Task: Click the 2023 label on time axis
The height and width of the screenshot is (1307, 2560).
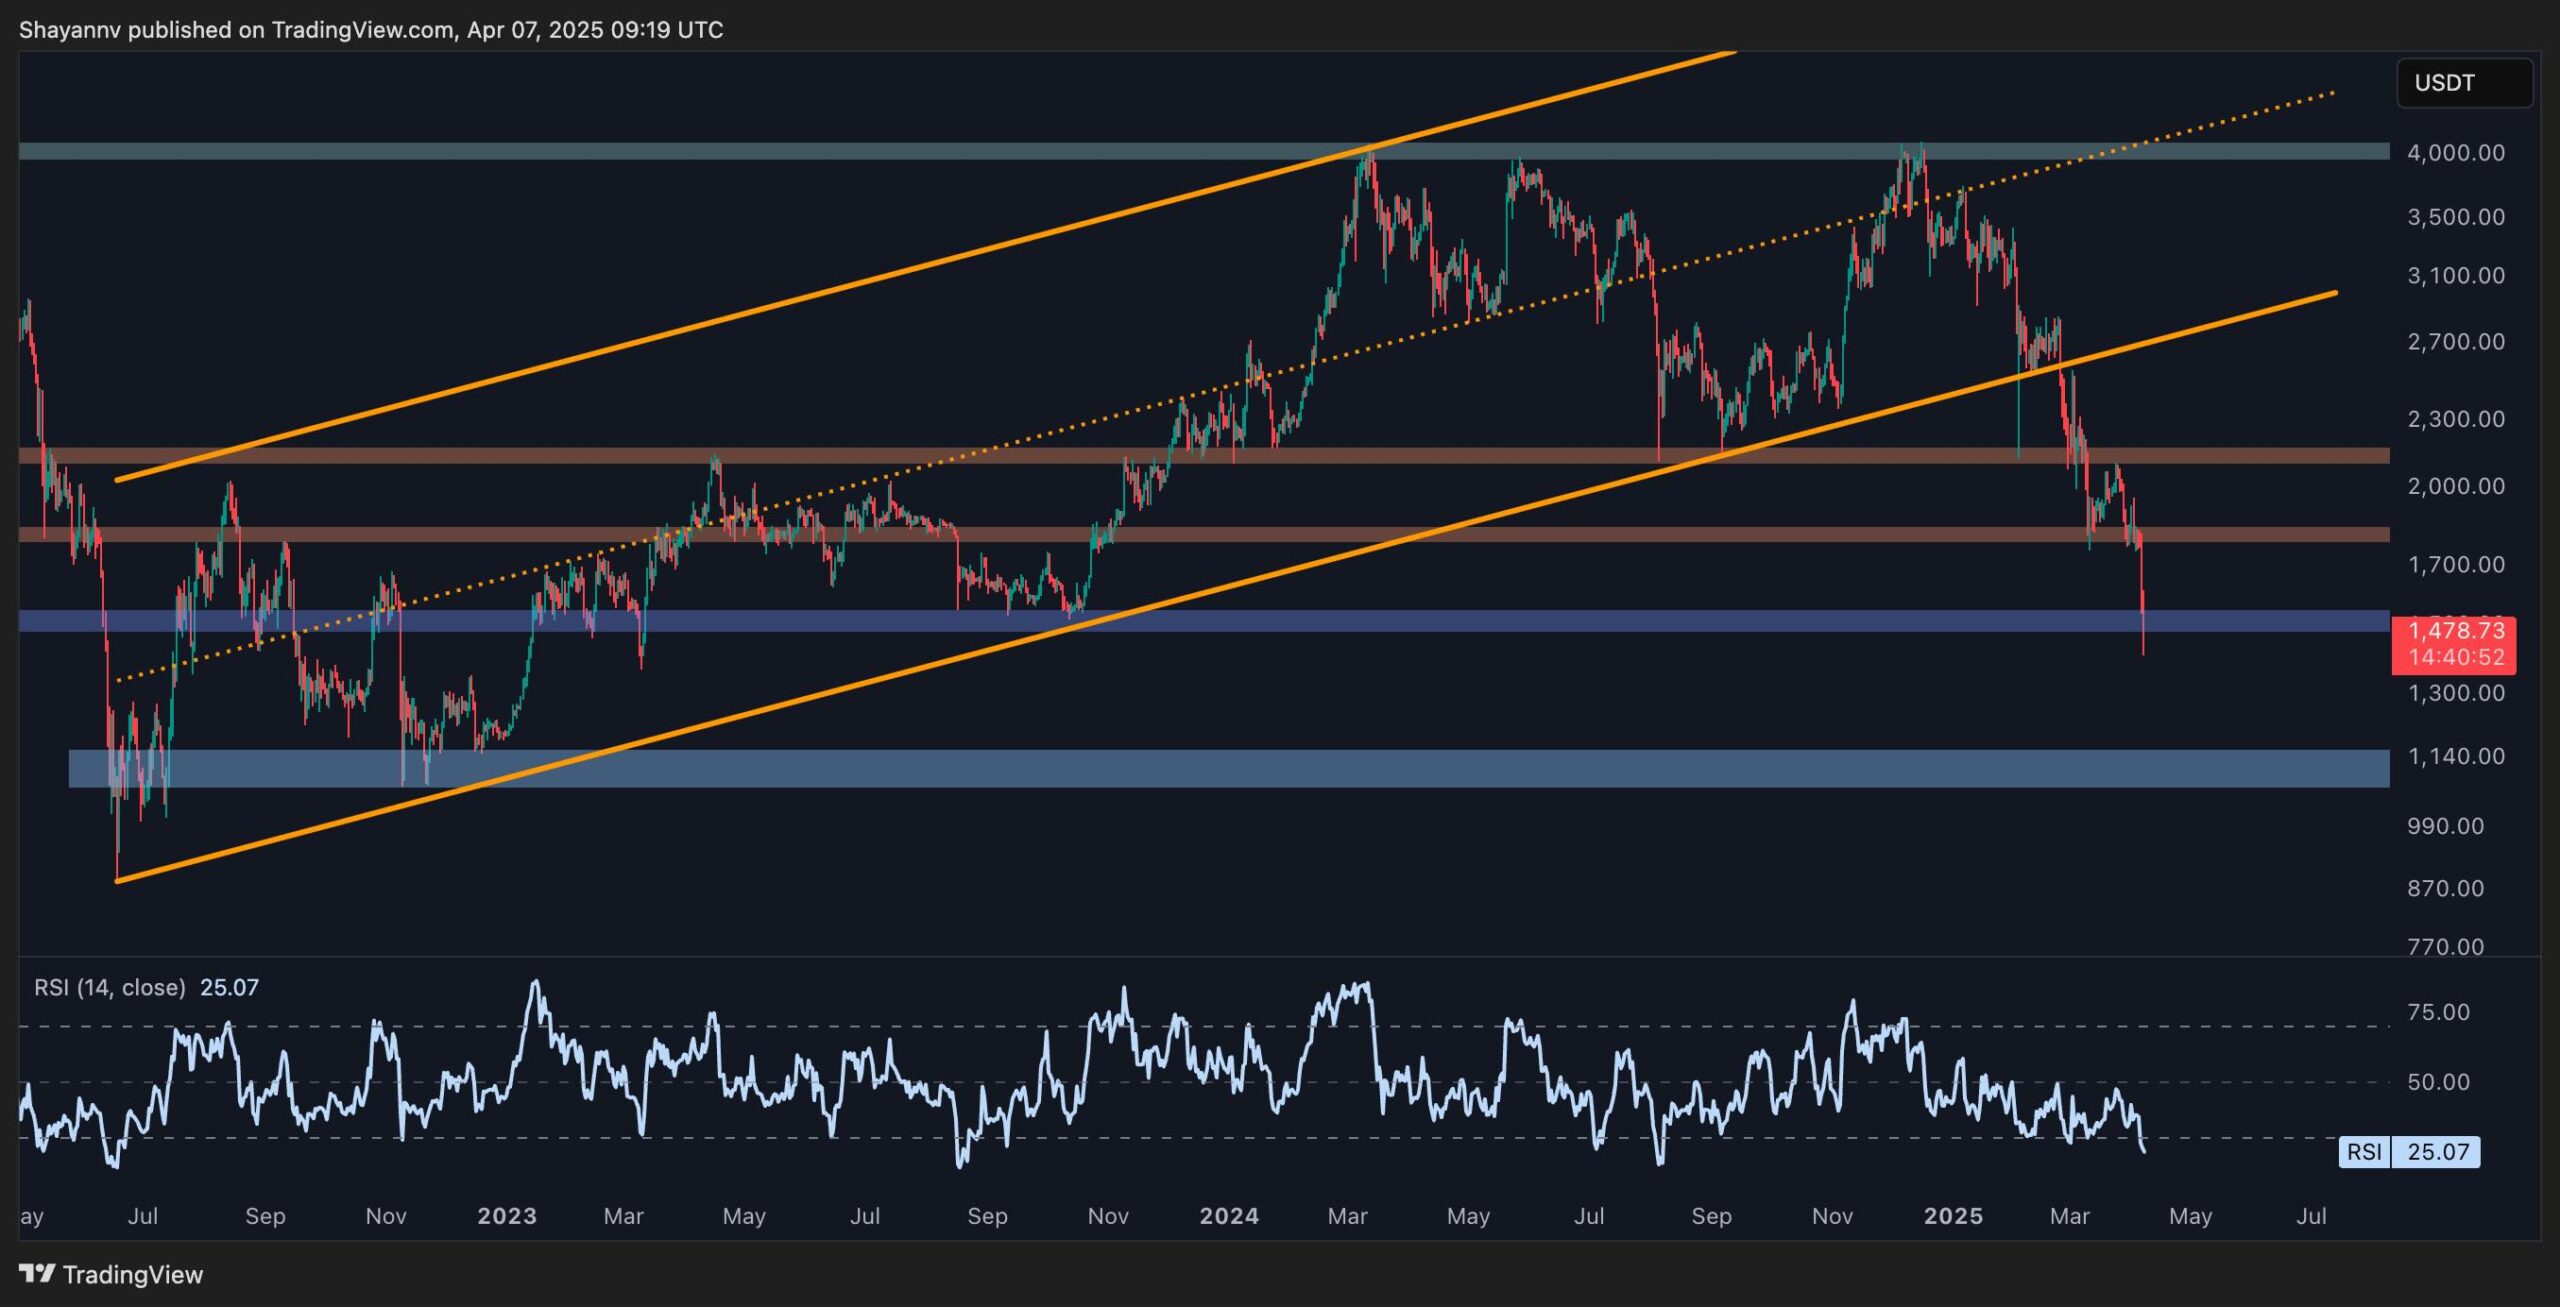Action: [507, 1216]
